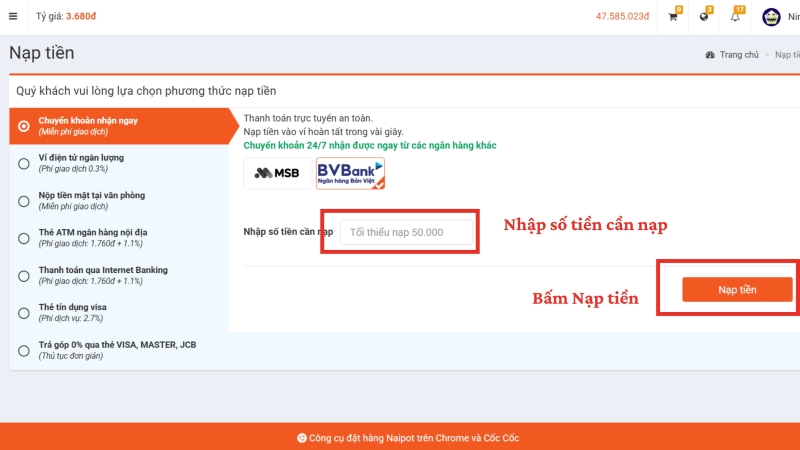Open the hamburger menu icon
The width and height of the screenshot is (800, 450).
tap(13, 16)
